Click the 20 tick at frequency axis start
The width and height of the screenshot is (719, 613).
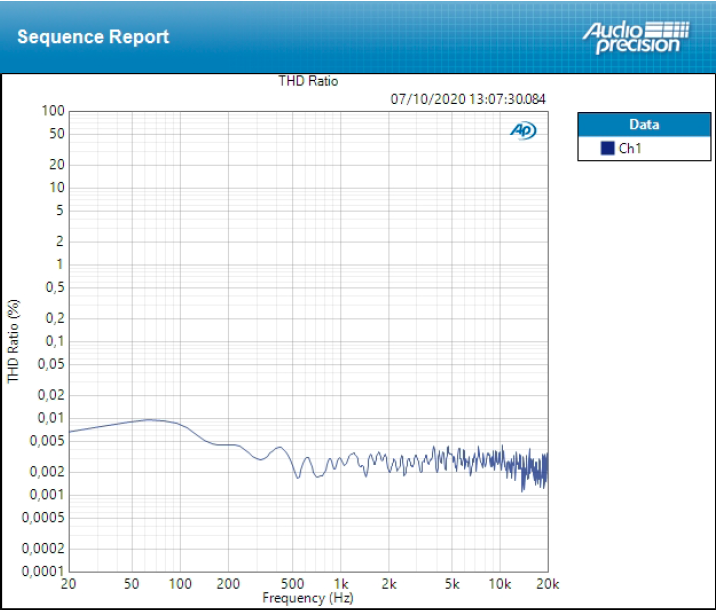coord(69,584)
